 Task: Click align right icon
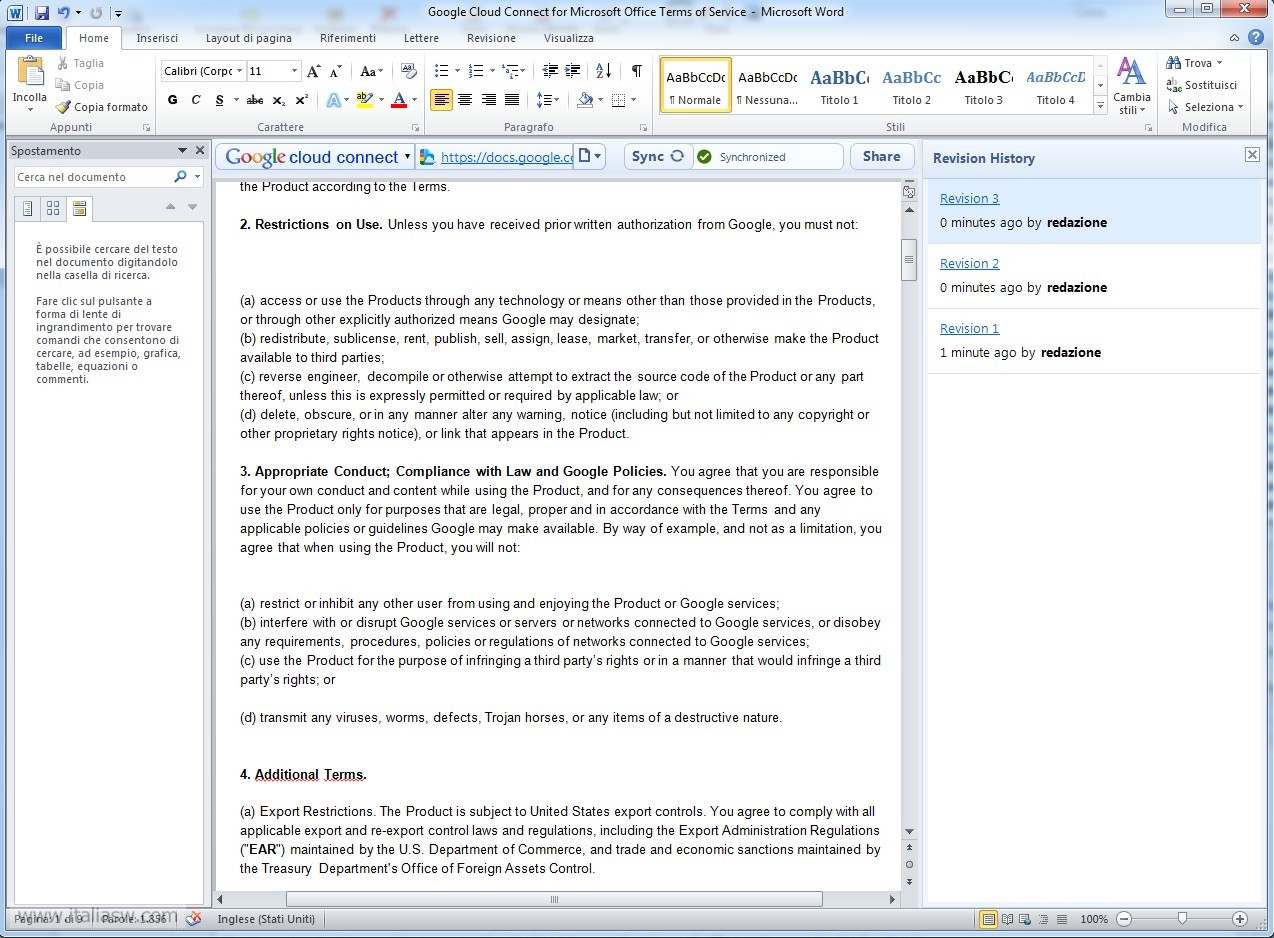point(489,100)
